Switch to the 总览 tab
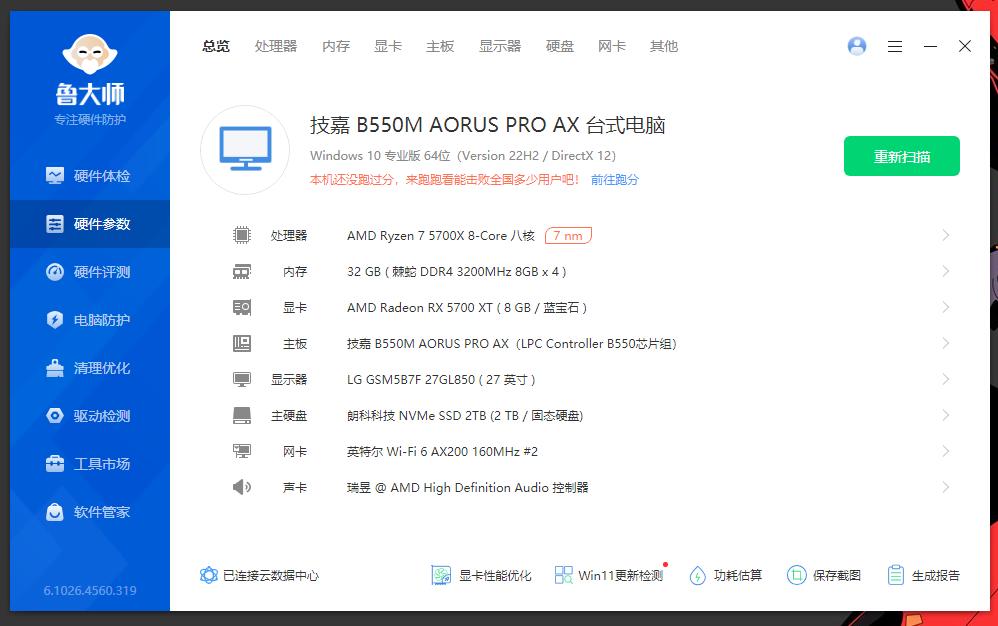998x626 pixels. coord(216,46)
